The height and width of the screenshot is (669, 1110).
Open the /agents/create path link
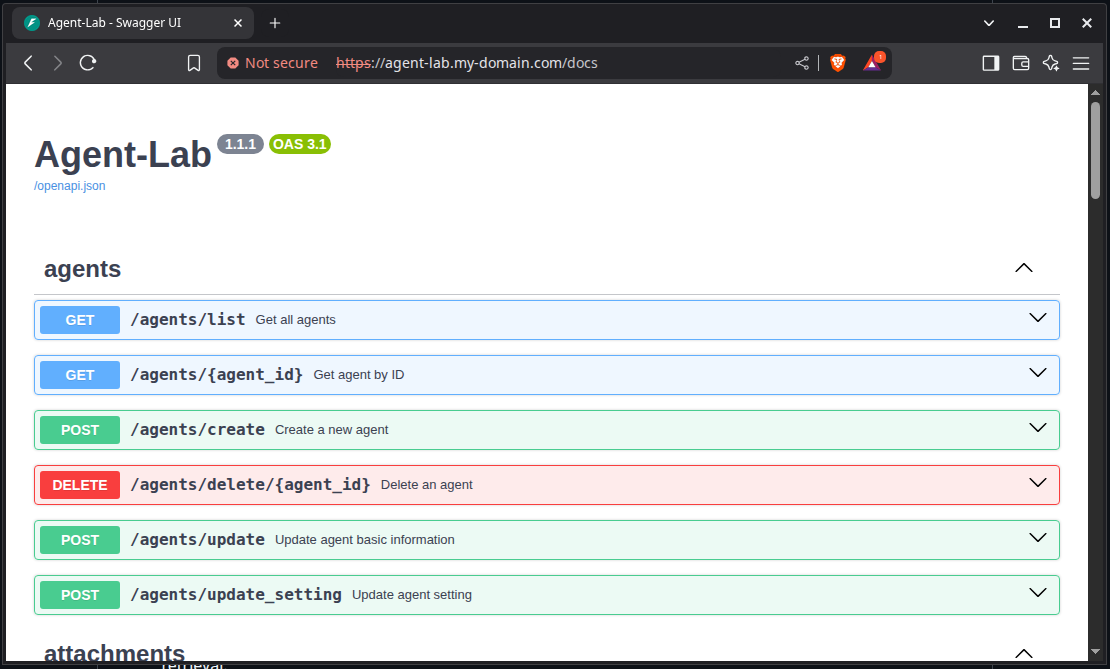pos(198,430)
